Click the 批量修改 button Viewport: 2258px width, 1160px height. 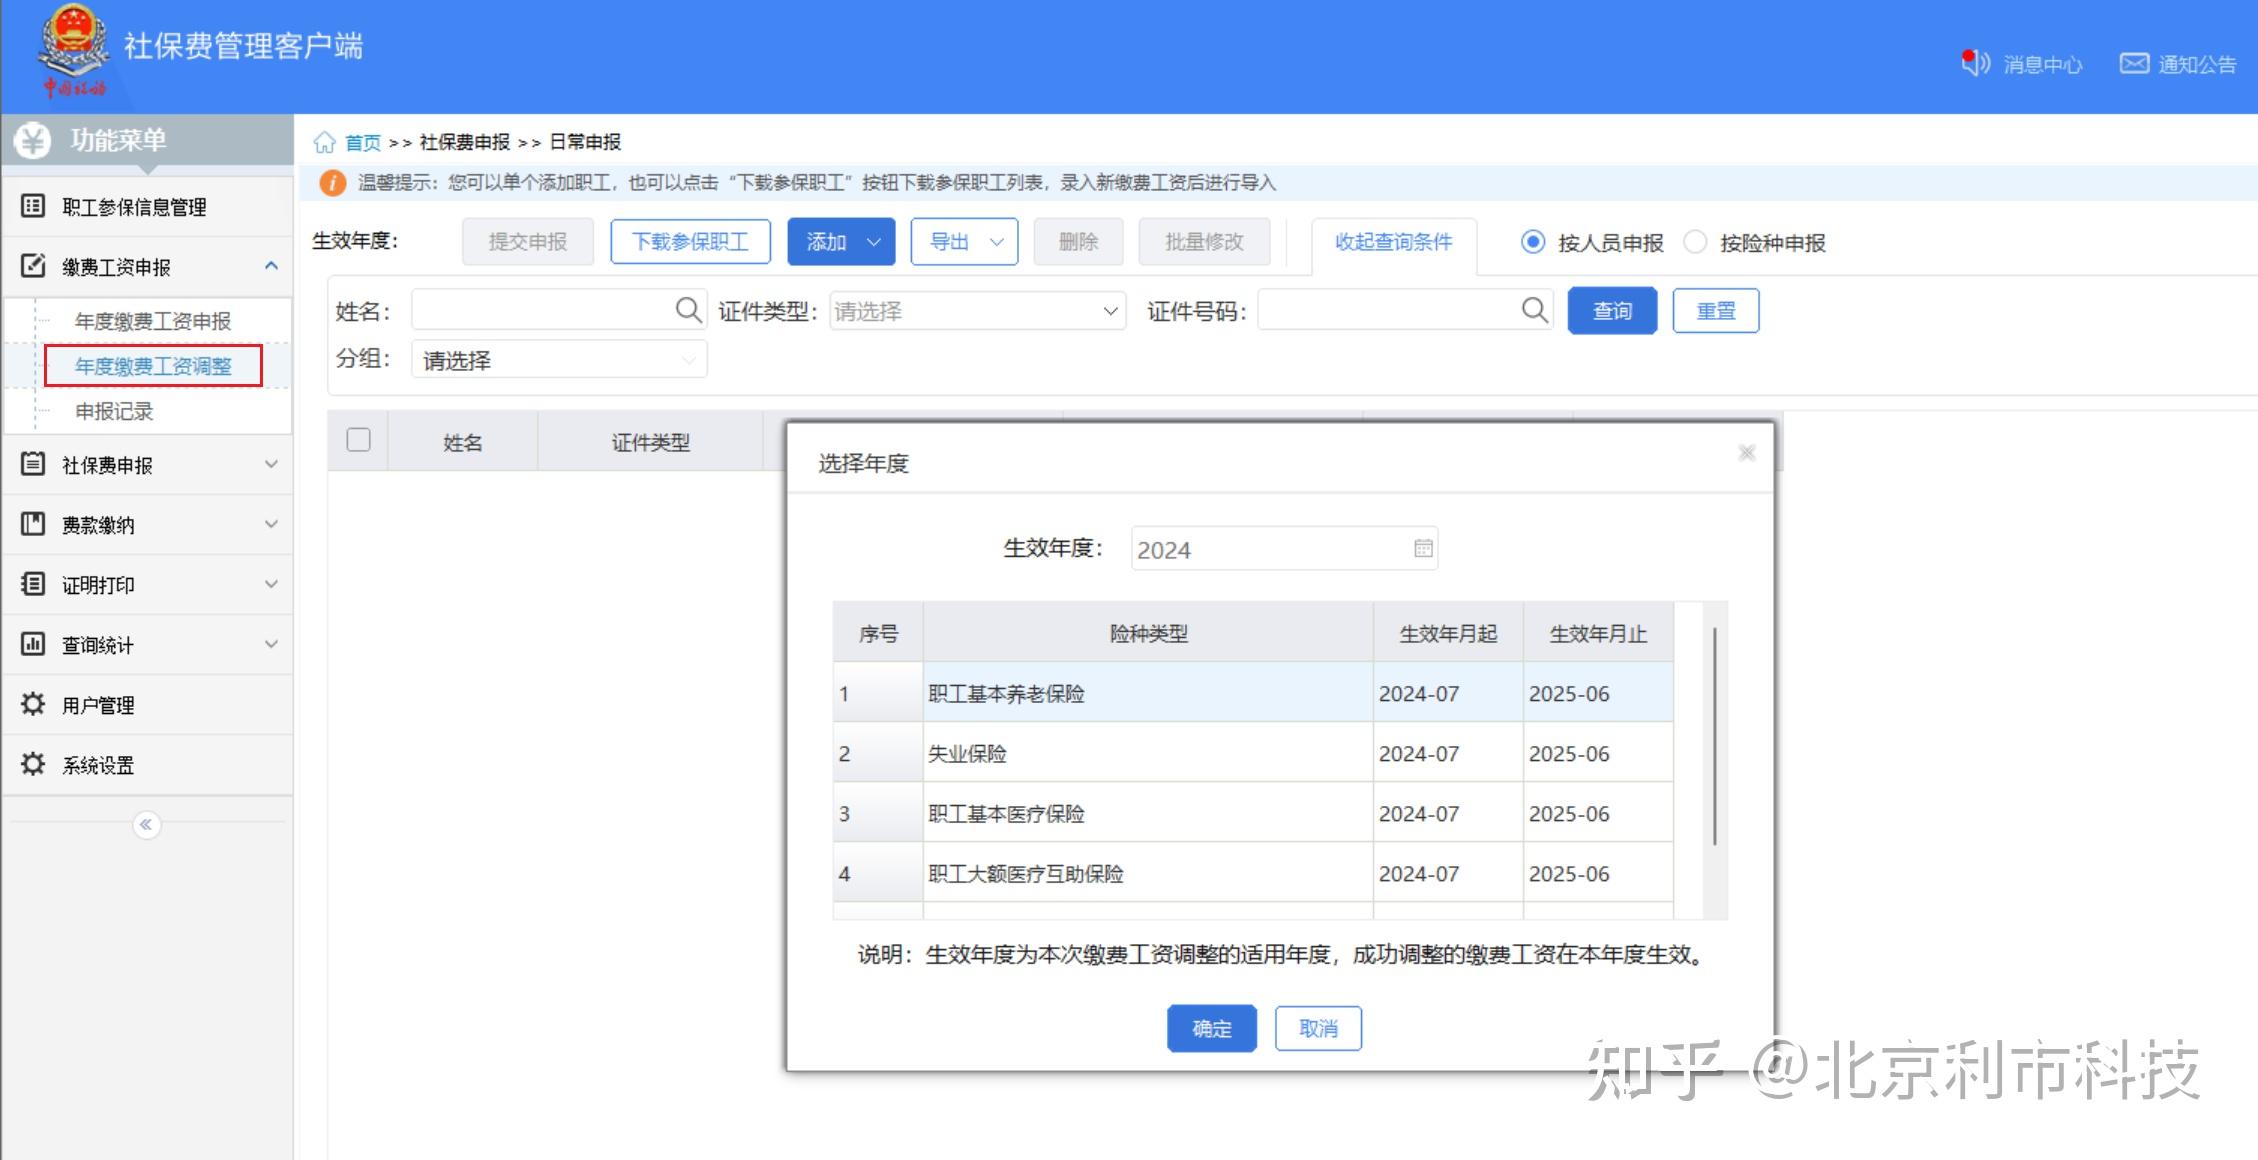1204,242
